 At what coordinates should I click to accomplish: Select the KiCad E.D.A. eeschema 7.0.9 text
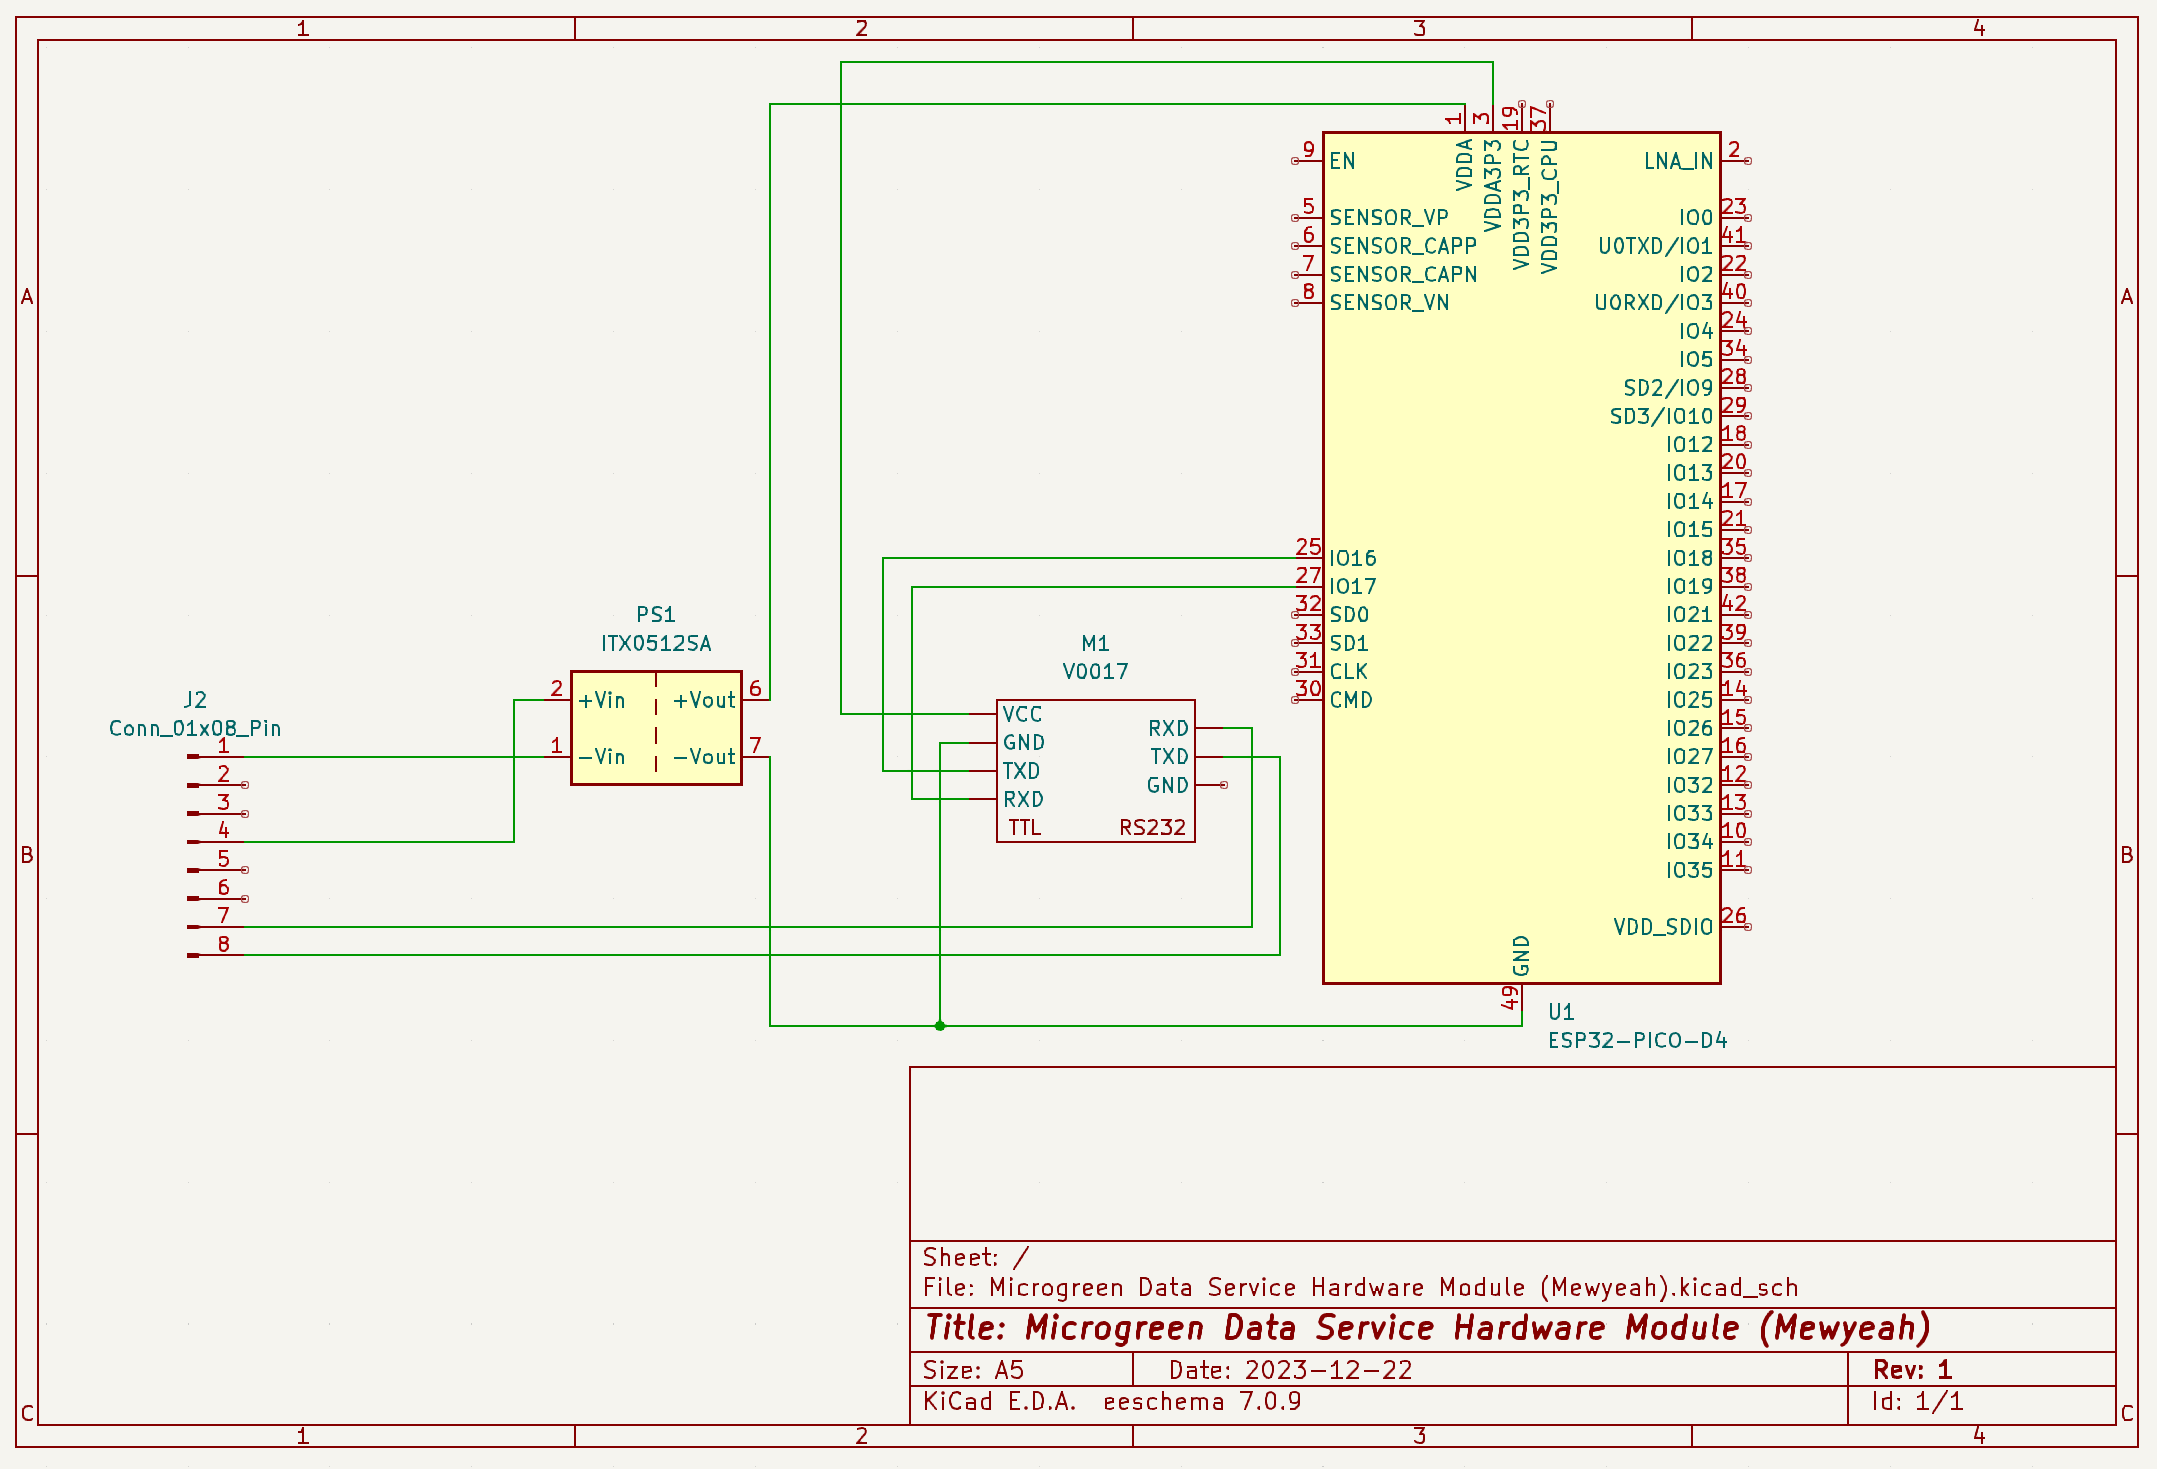click(1112, 1401)
